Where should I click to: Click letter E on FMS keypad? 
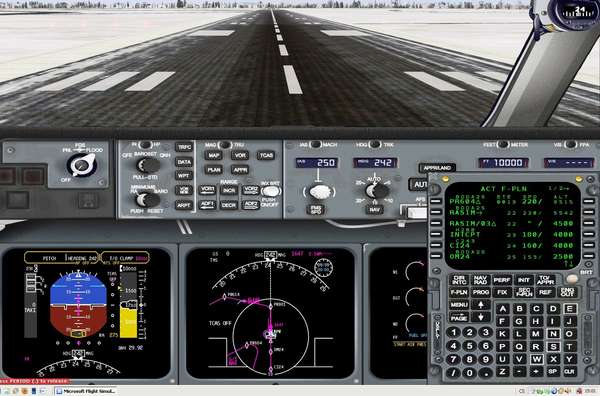point(570,309)
